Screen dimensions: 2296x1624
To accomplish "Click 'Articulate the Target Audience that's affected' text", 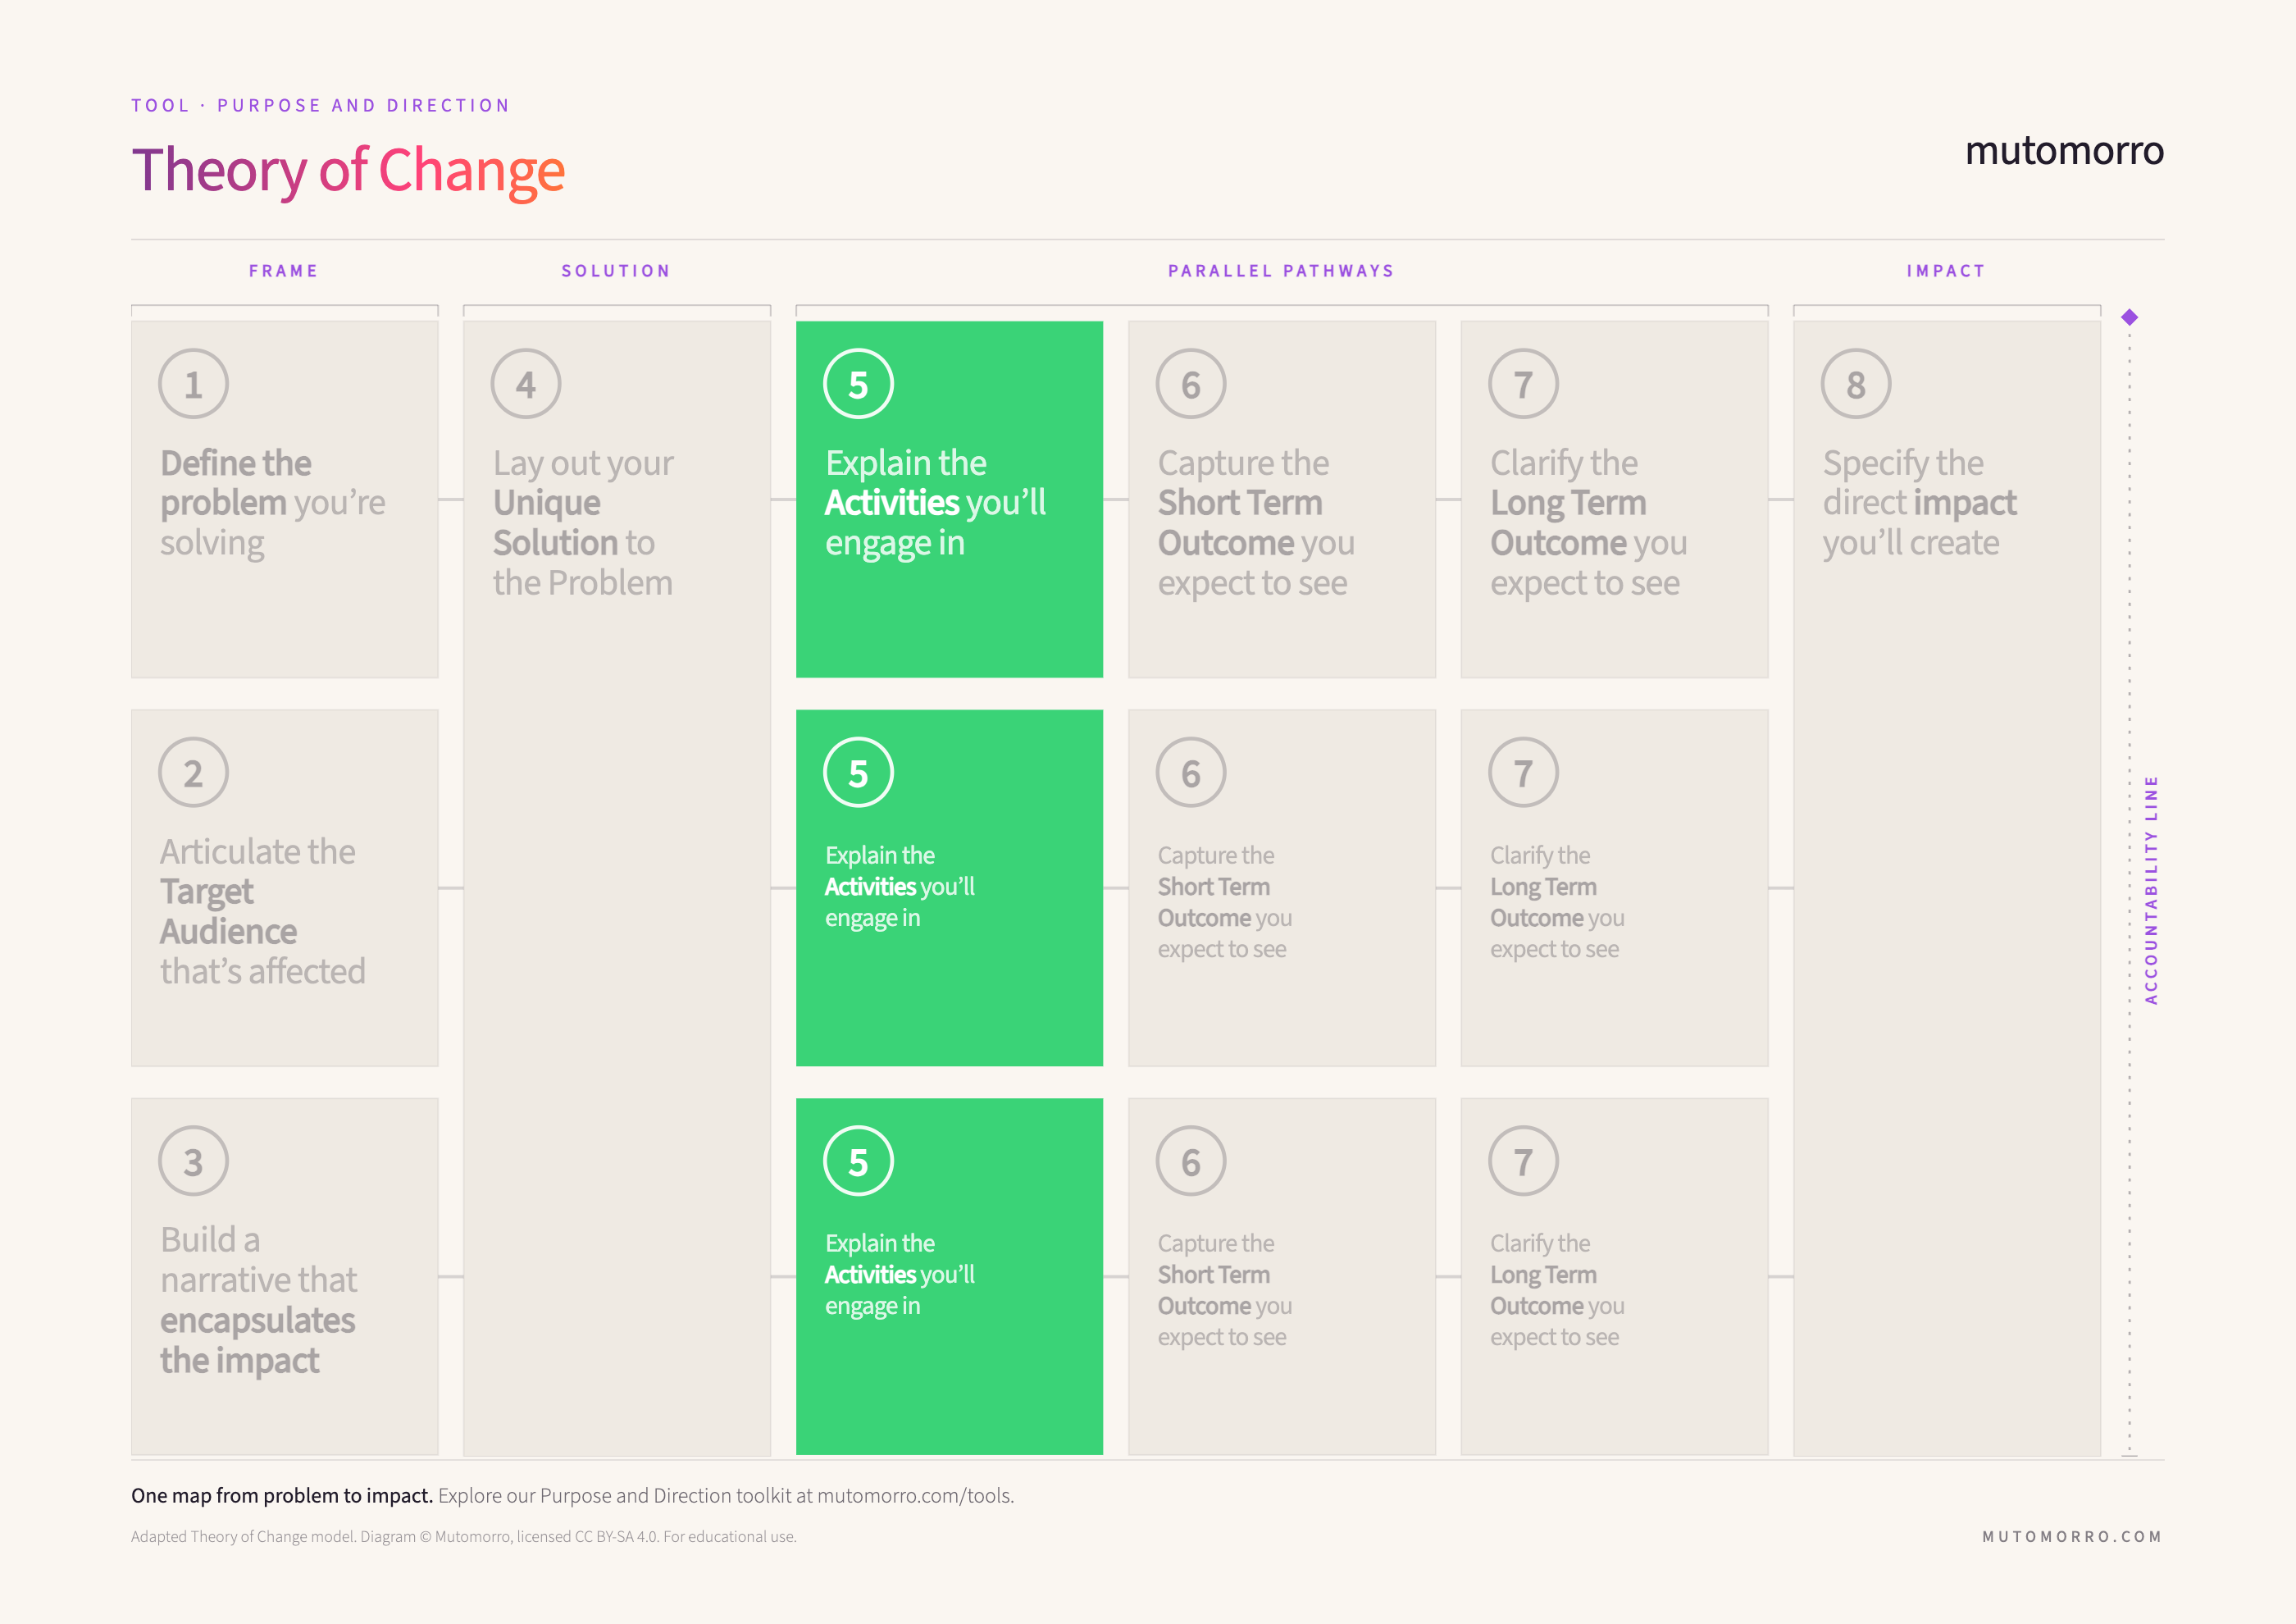I will [x=263, y=911].
